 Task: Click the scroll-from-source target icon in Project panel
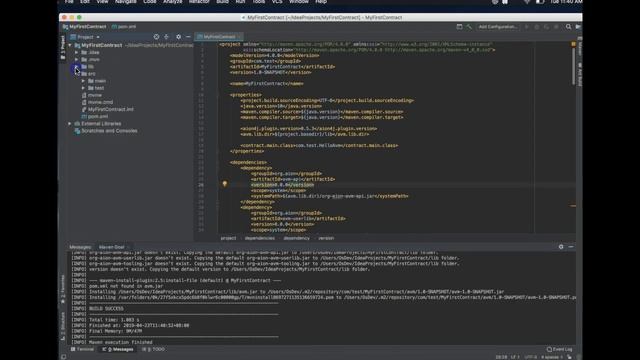pyautogui.click(x=156, y=37)
